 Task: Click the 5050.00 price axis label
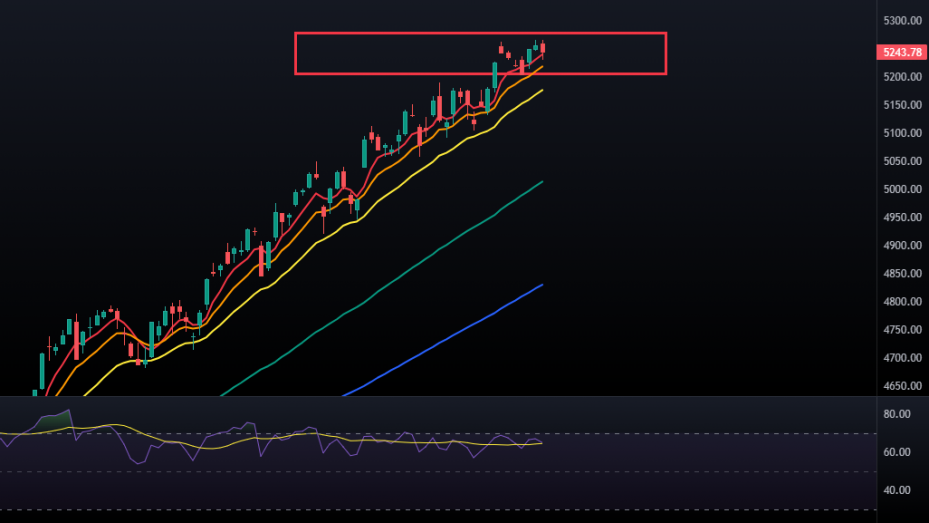(902, 161)
